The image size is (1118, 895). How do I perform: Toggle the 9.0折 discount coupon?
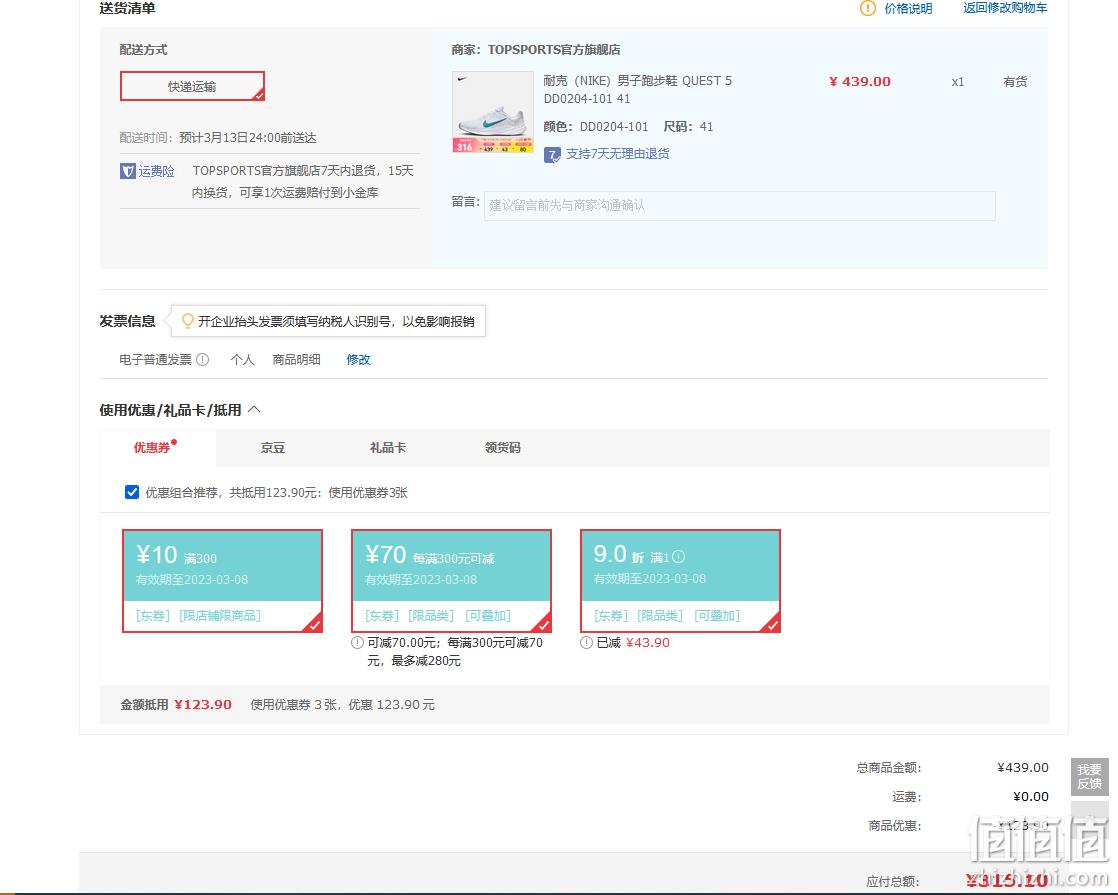680,581
